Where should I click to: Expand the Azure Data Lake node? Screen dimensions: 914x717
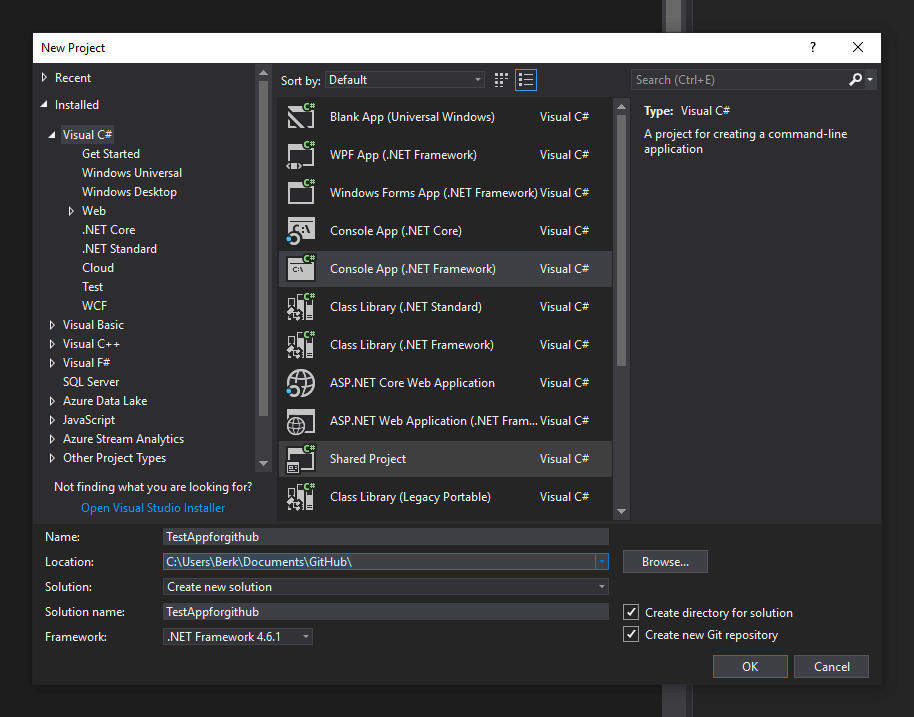pyautogui.click(x=52, y=400)
